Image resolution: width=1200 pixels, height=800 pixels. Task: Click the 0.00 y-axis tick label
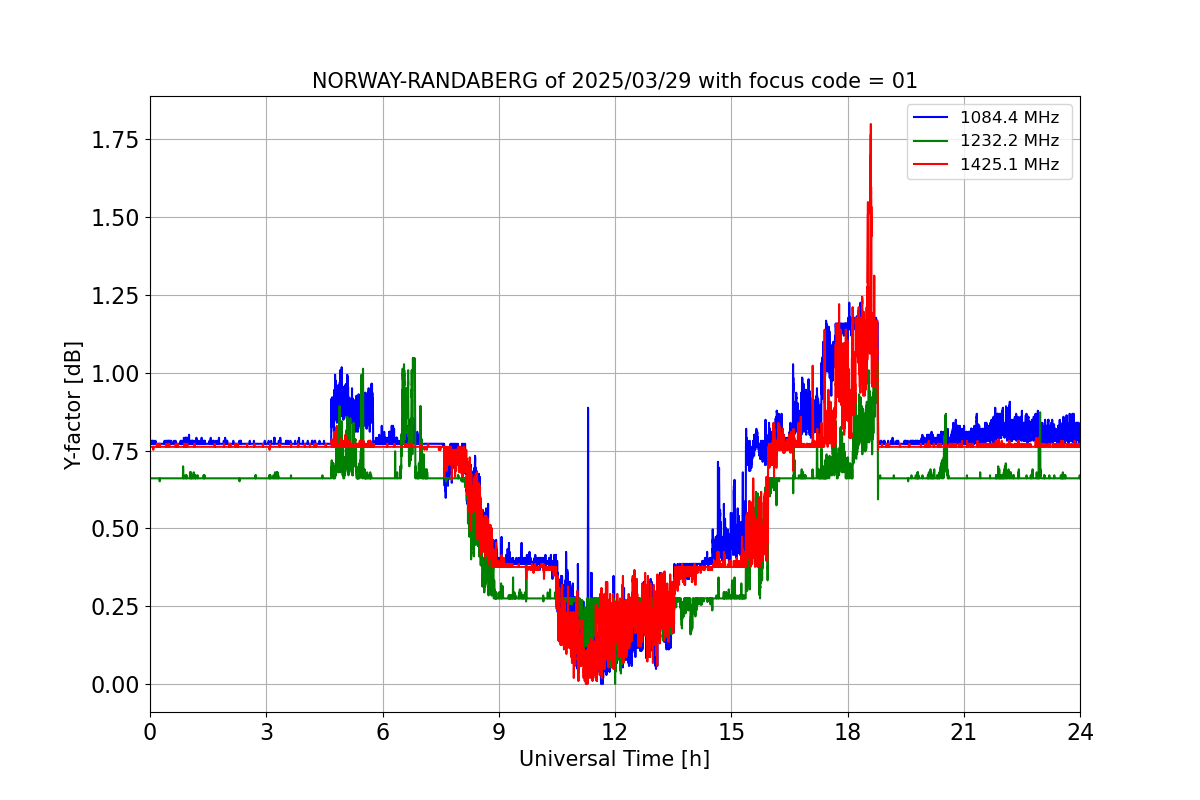(x=114, y=684)
